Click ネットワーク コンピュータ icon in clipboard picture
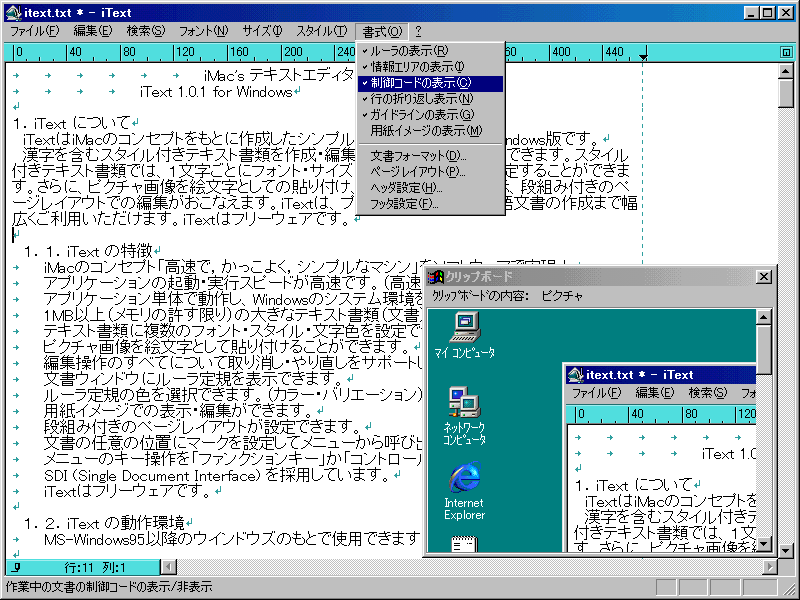The image size is (800, 600). (x=464, y=416)
